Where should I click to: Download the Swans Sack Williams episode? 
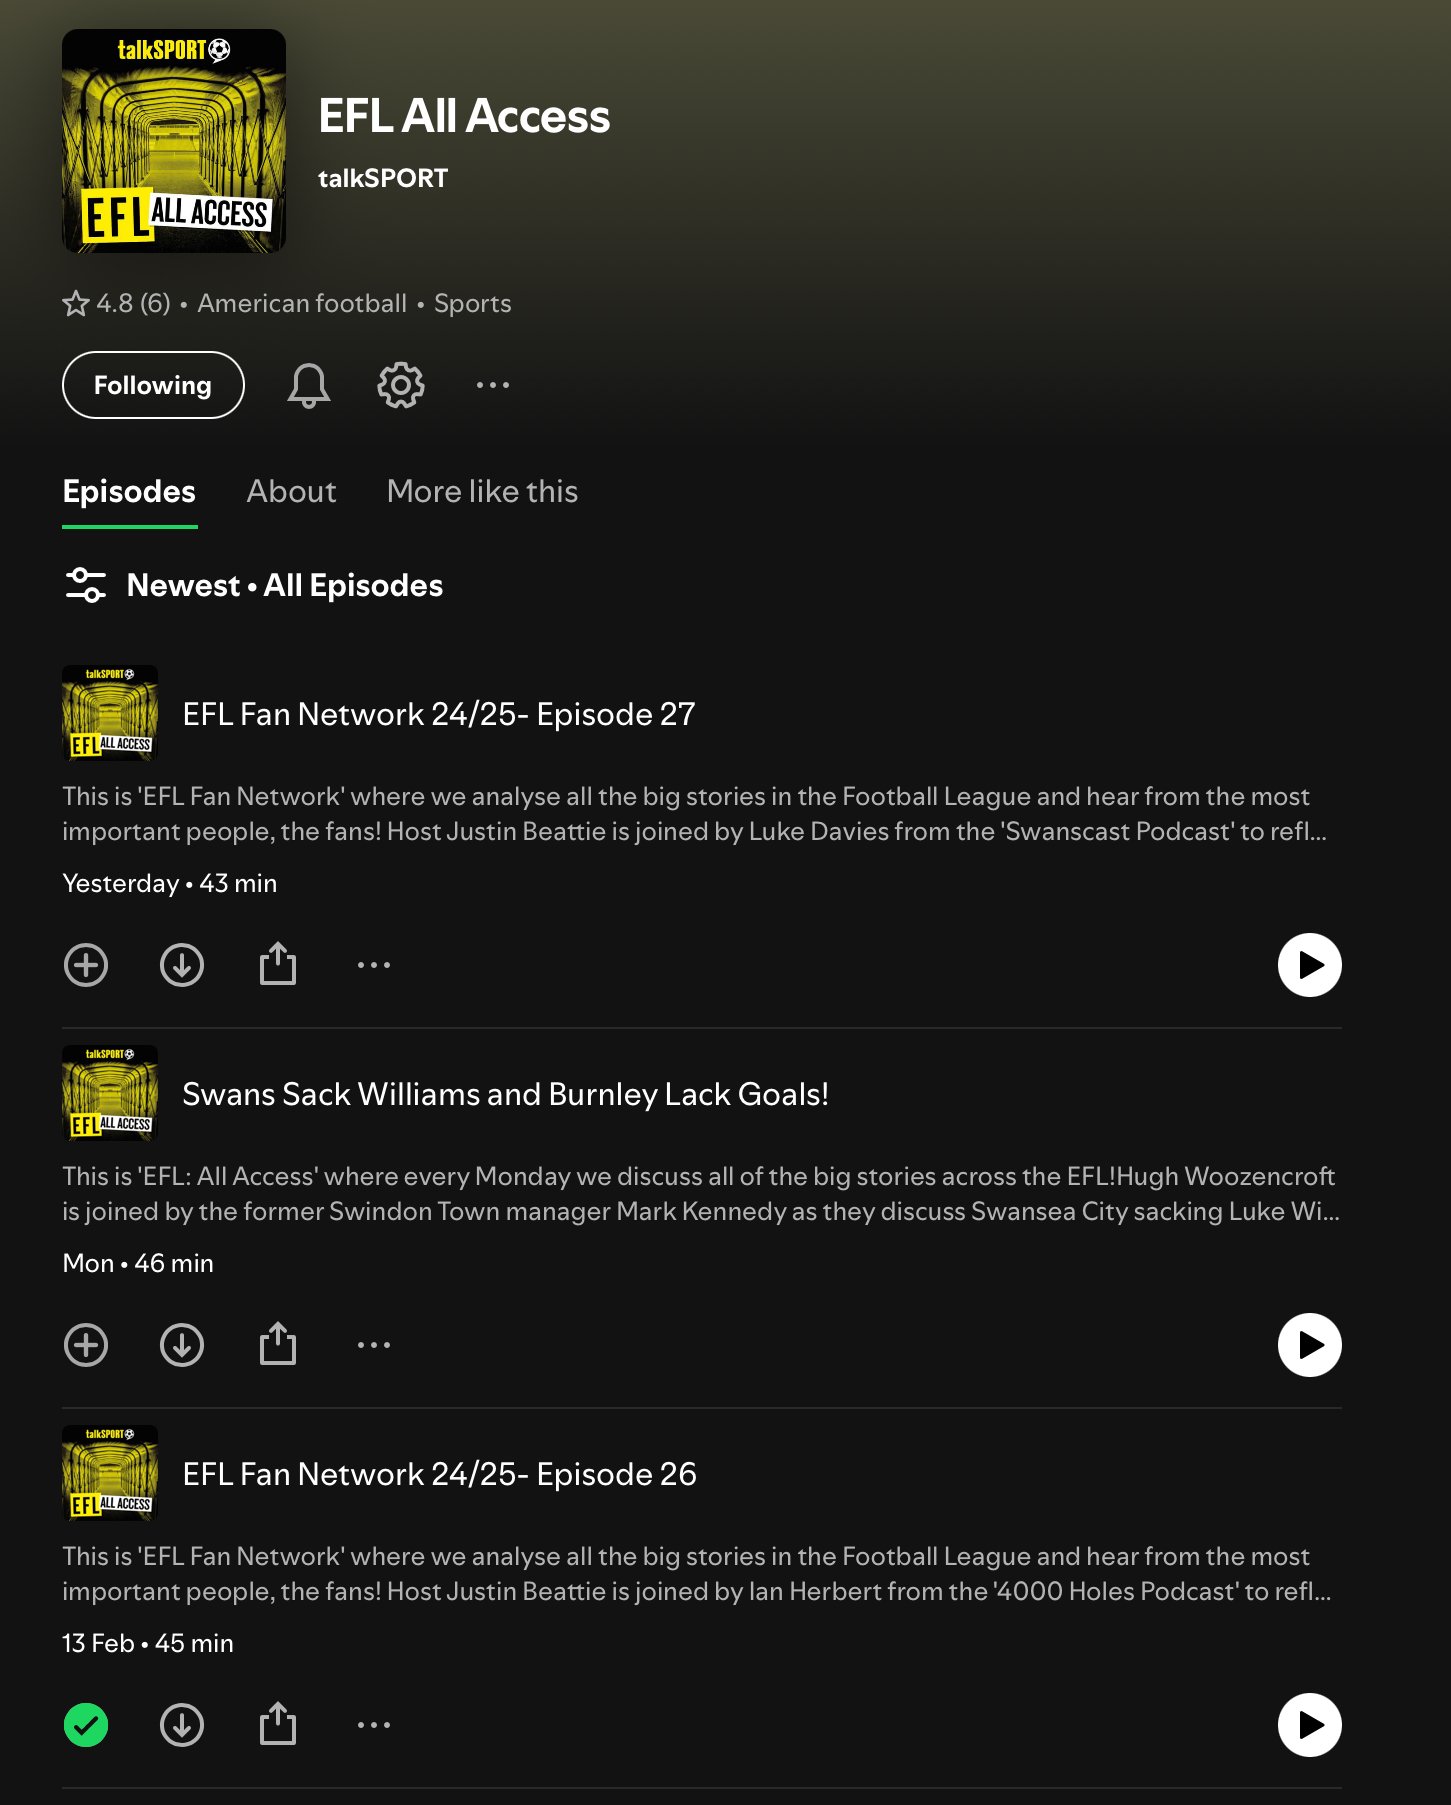click(x=182, y=1345)
